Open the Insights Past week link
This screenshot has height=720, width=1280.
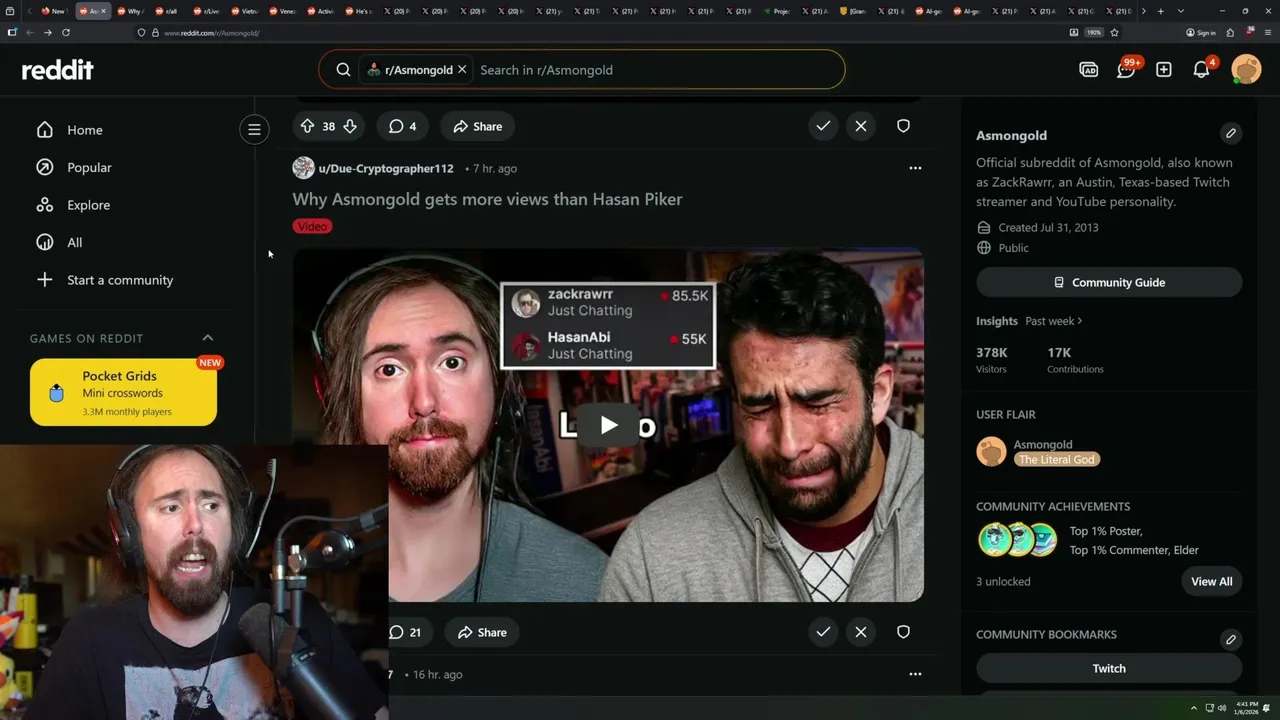(x=1054, y=321)
